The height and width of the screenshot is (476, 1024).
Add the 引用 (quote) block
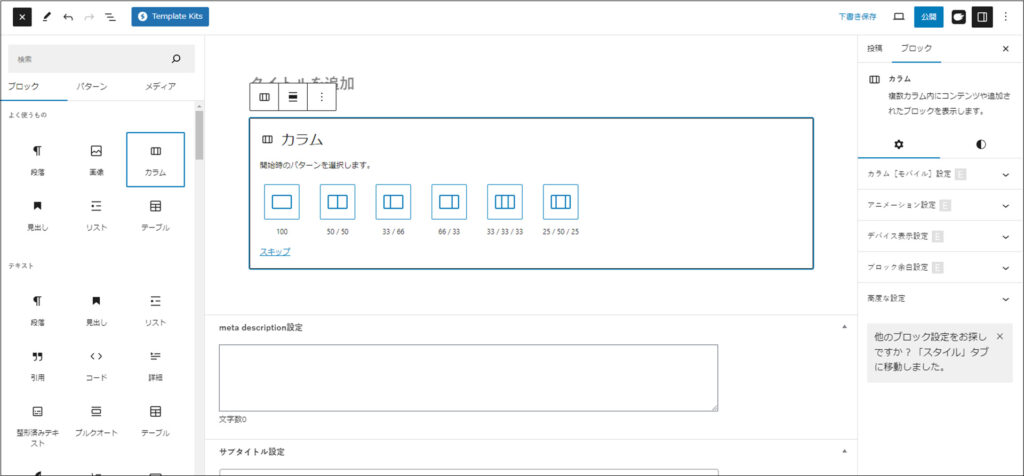[37, 363]
